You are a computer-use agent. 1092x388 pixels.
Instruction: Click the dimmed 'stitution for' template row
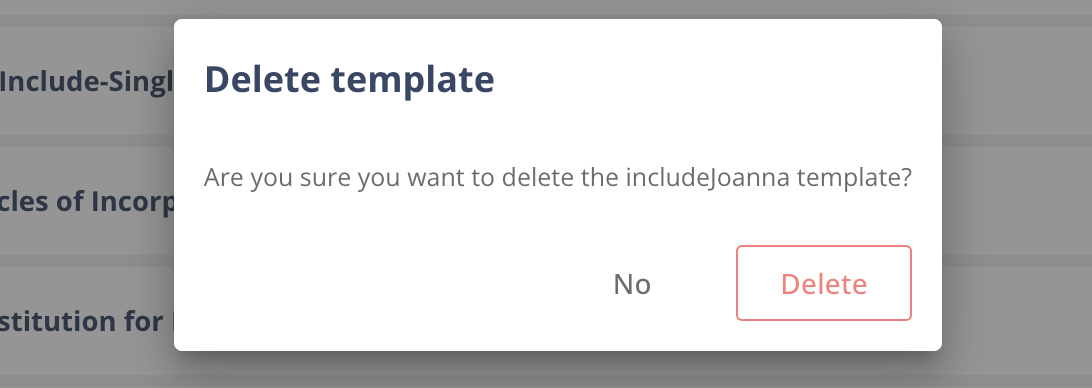(x=86, y=320)
